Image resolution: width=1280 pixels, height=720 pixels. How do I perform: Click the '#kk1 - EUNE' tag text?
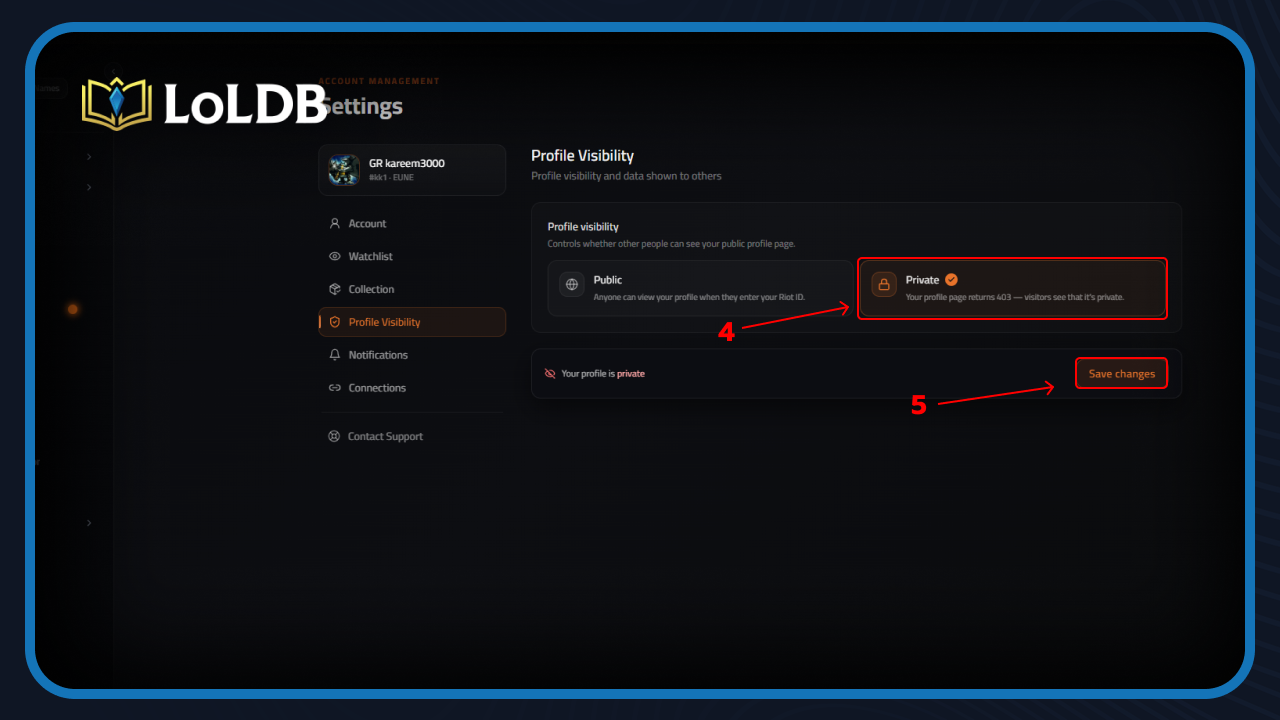(391, 177)
